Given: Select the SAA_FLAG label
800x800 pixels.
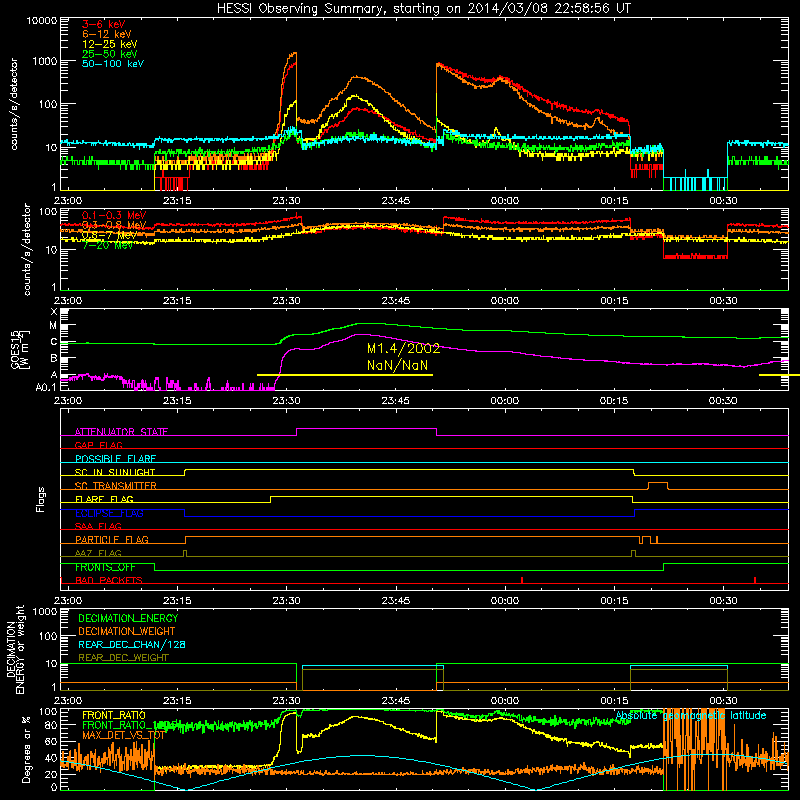Looking at the screenshot, I should pos(98,526).
